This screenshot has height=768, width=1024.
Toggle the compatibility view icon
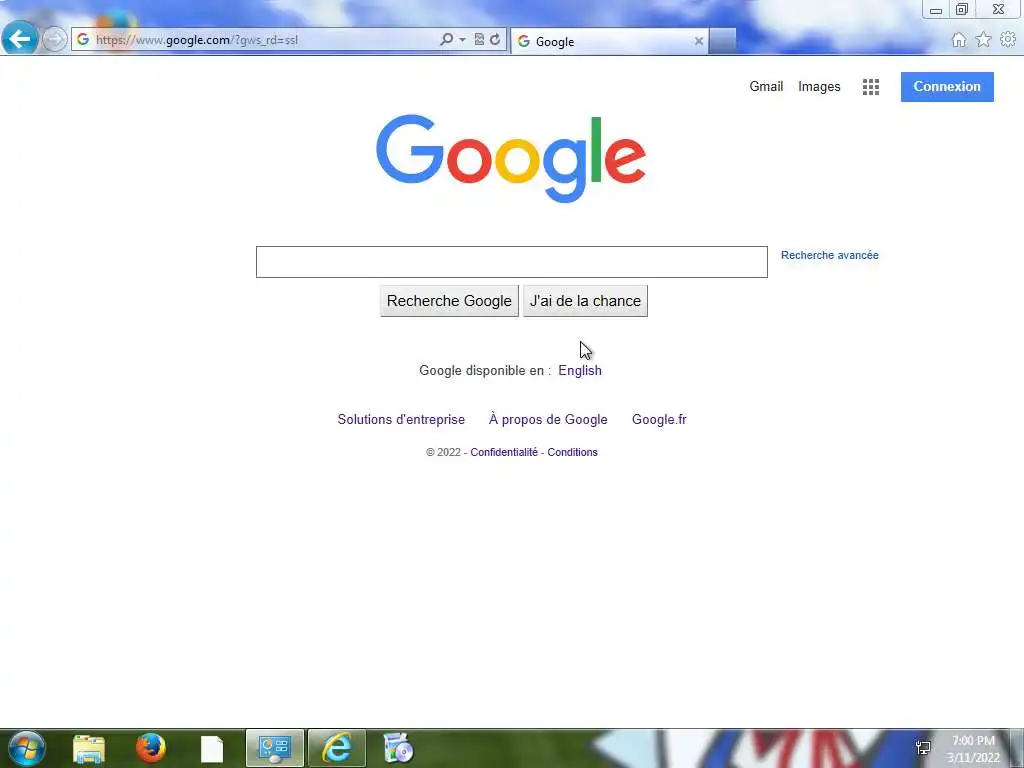click(x=479, y=40)
